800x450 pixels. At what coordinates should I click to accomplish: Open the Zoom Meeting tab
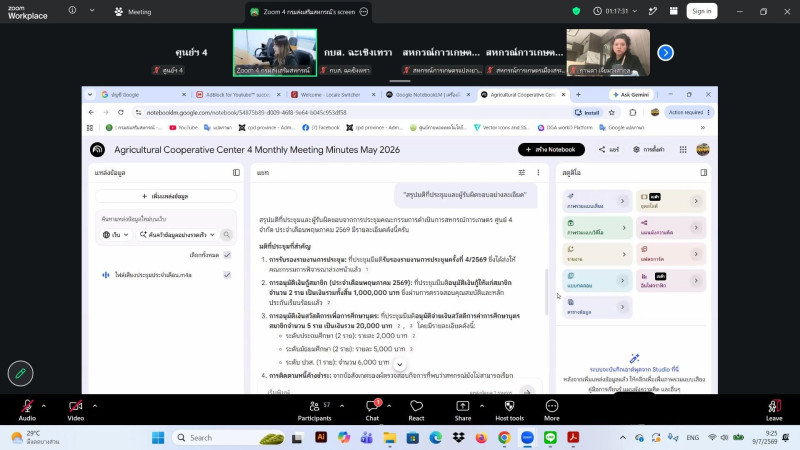(x=133, y=11)
